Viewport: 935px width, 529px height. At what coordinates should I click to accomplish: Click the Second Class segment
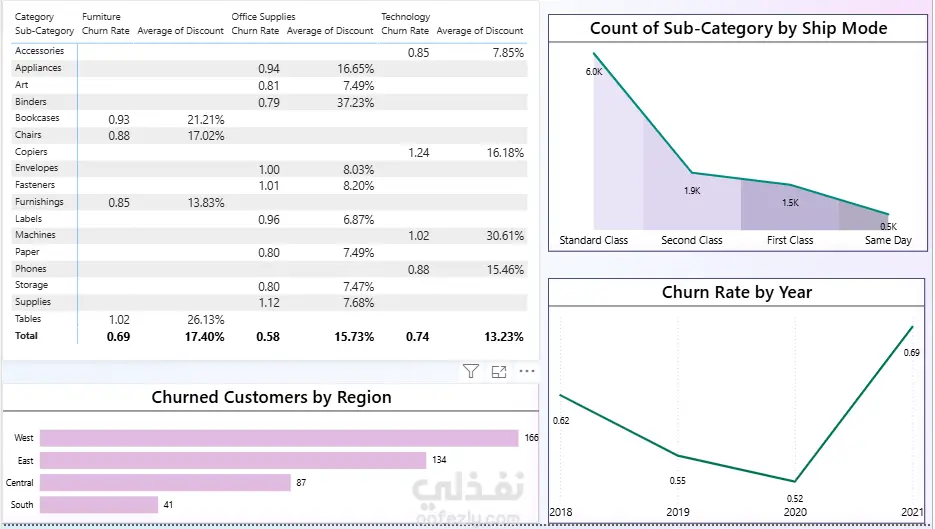[x=692, y=200]
